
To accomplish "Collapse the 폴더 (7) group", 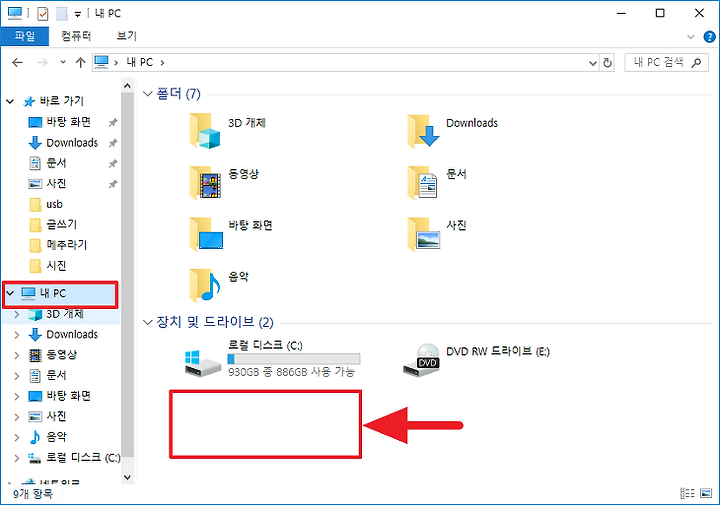I will pyautogui.click(x=147, y=94).
